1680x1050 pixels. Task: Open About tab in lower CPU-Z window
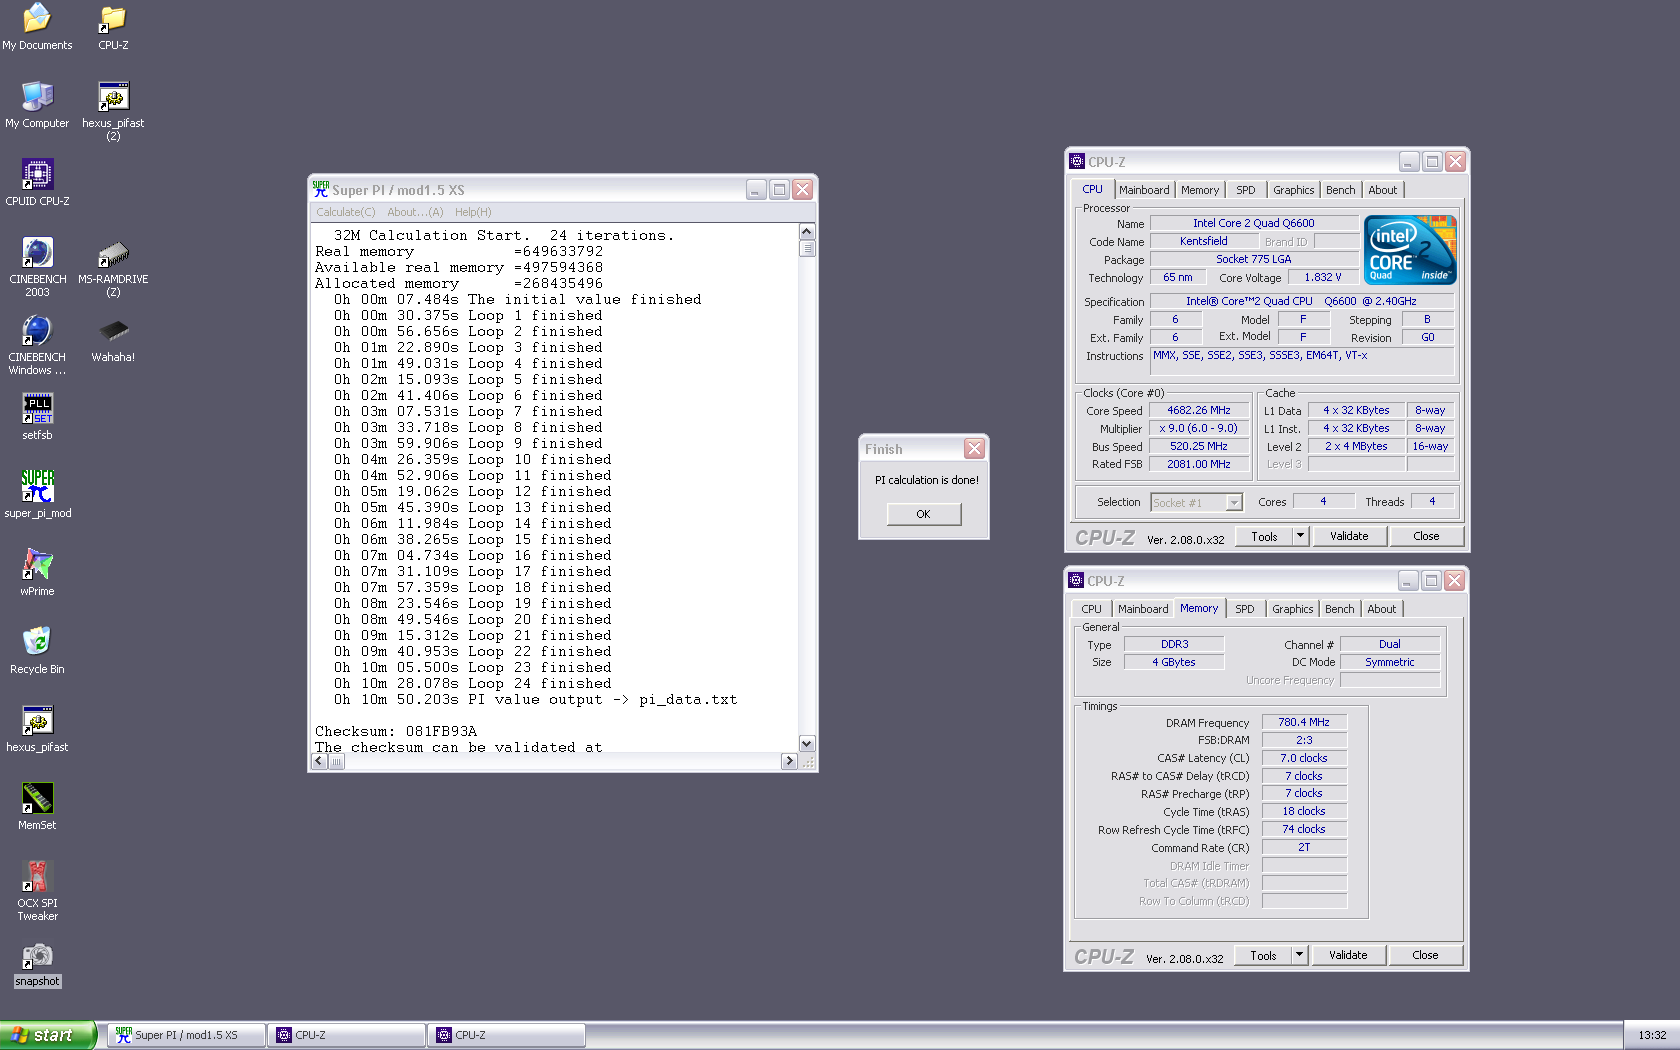[1382, 609]
